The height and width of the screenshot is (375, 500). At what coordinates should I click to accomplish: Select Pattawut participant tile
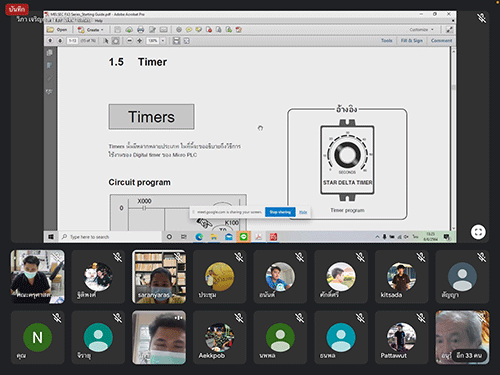pyautogui.click(x=402, y=337)
